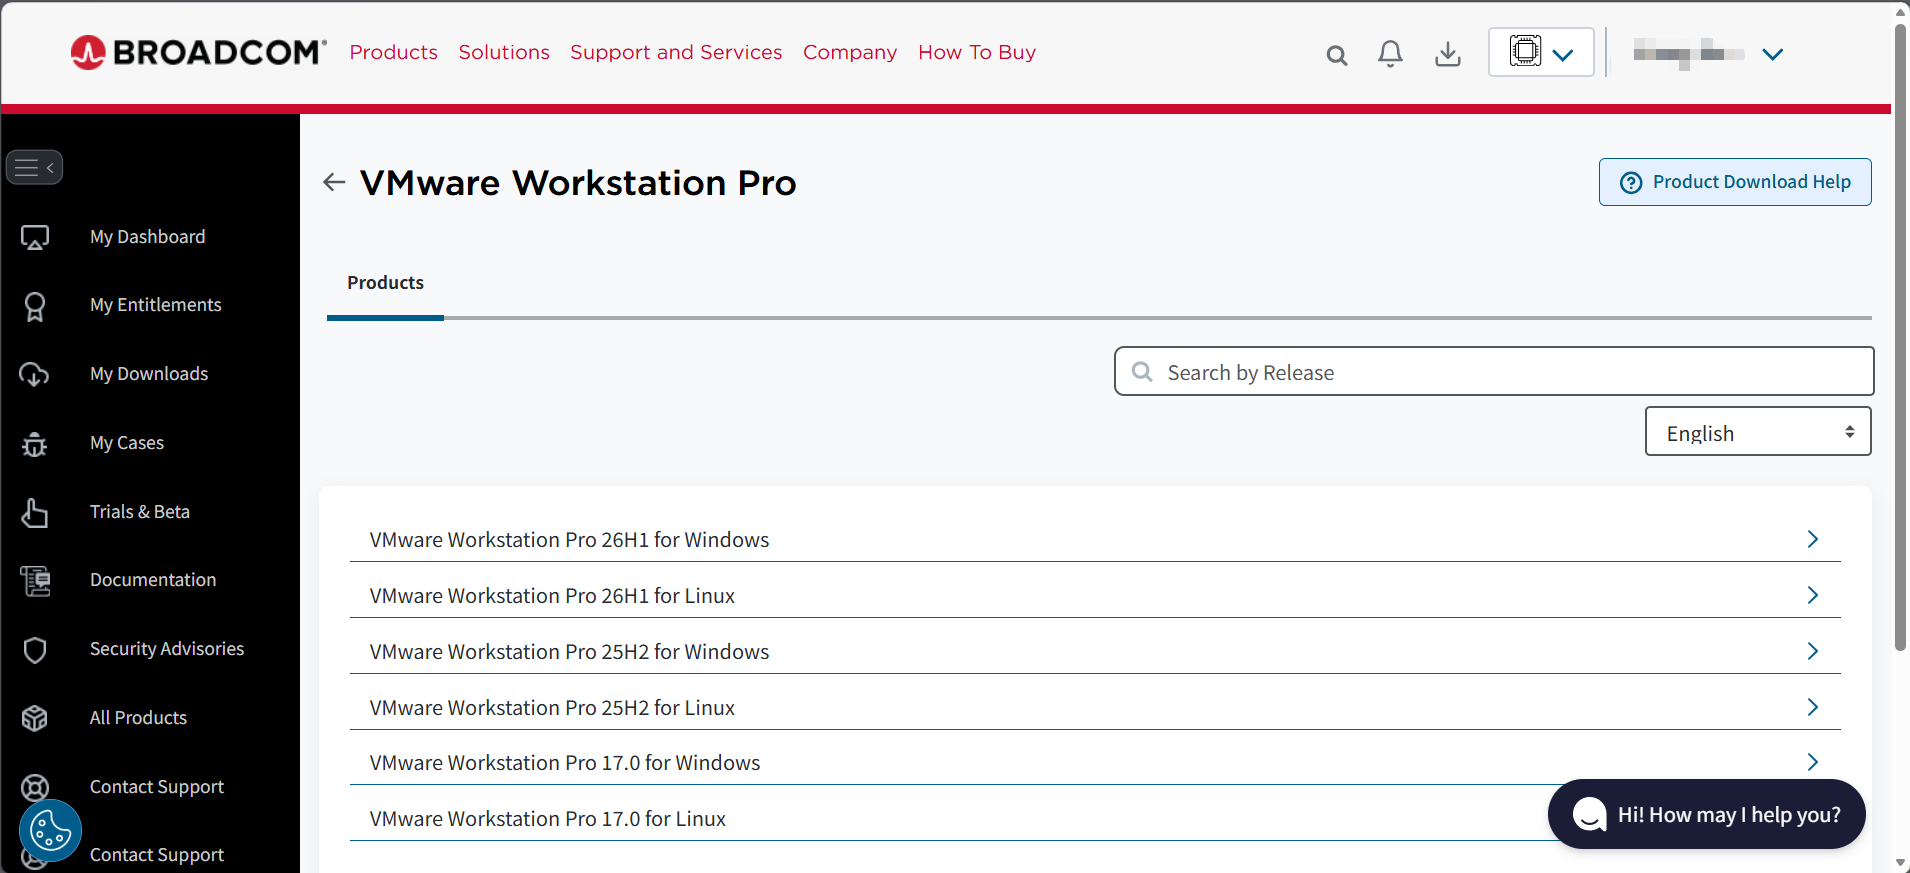Click the Product Download Help button

click(1735, 182)
